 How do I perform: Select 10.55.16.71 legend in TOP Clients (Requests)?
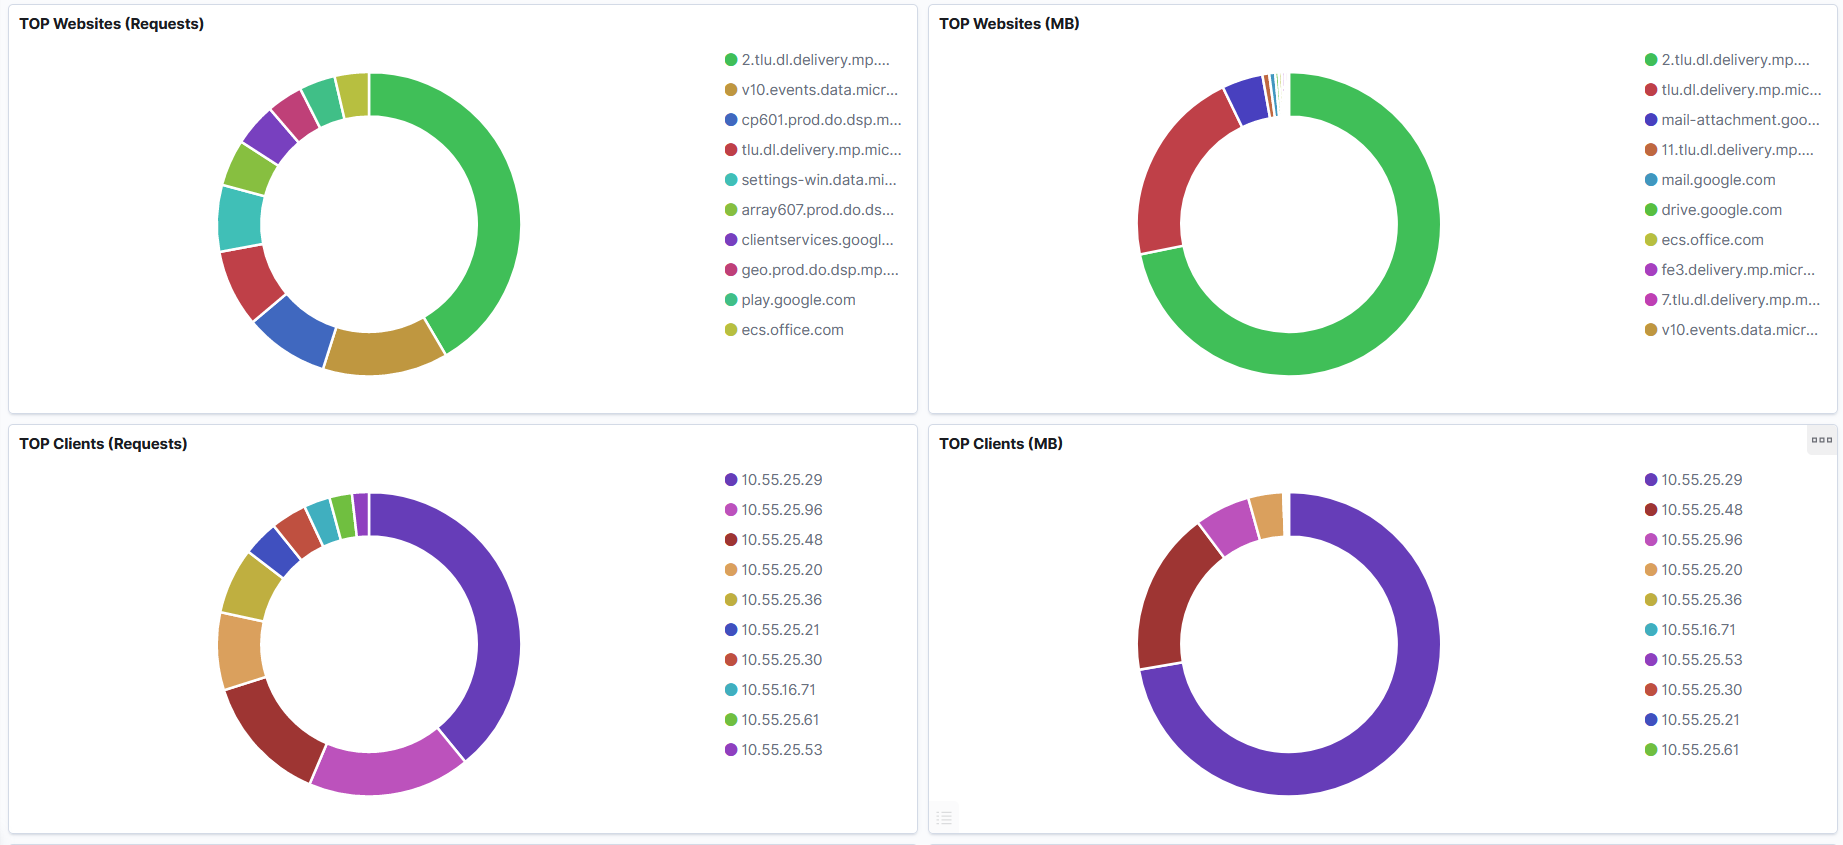[771, 690]
